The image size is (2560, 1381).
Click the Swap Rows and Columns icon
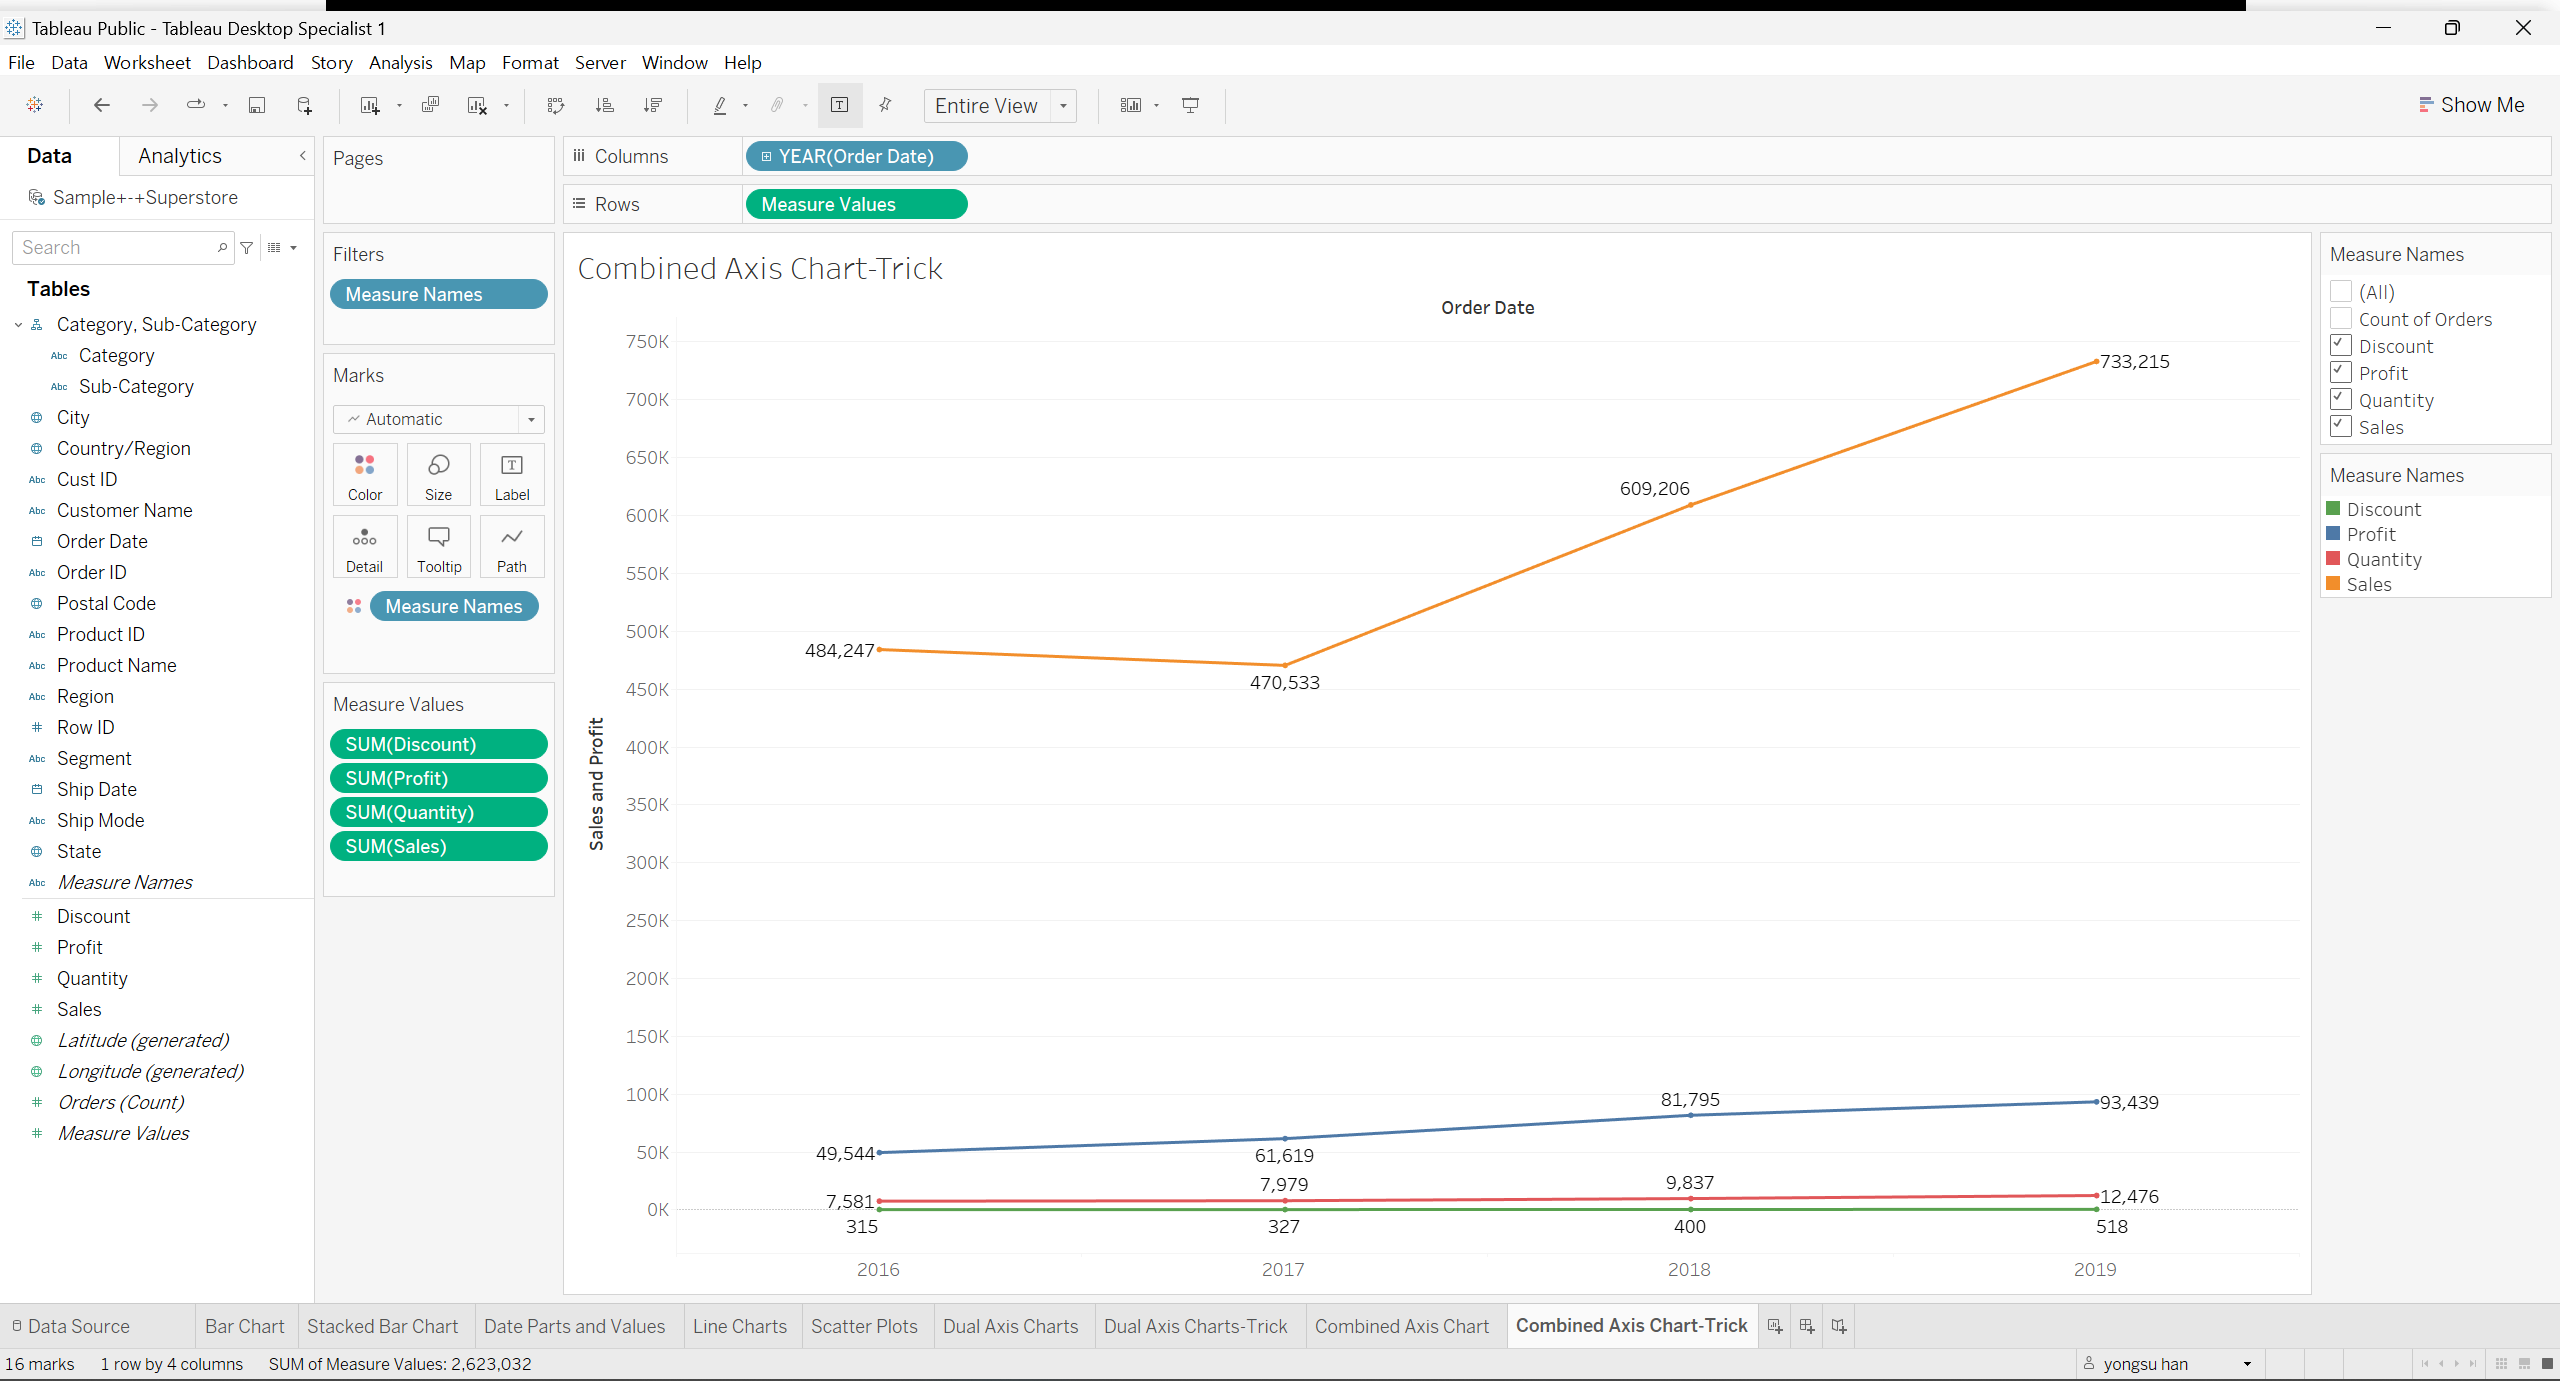pyautogui.click(x=556, y=105)
